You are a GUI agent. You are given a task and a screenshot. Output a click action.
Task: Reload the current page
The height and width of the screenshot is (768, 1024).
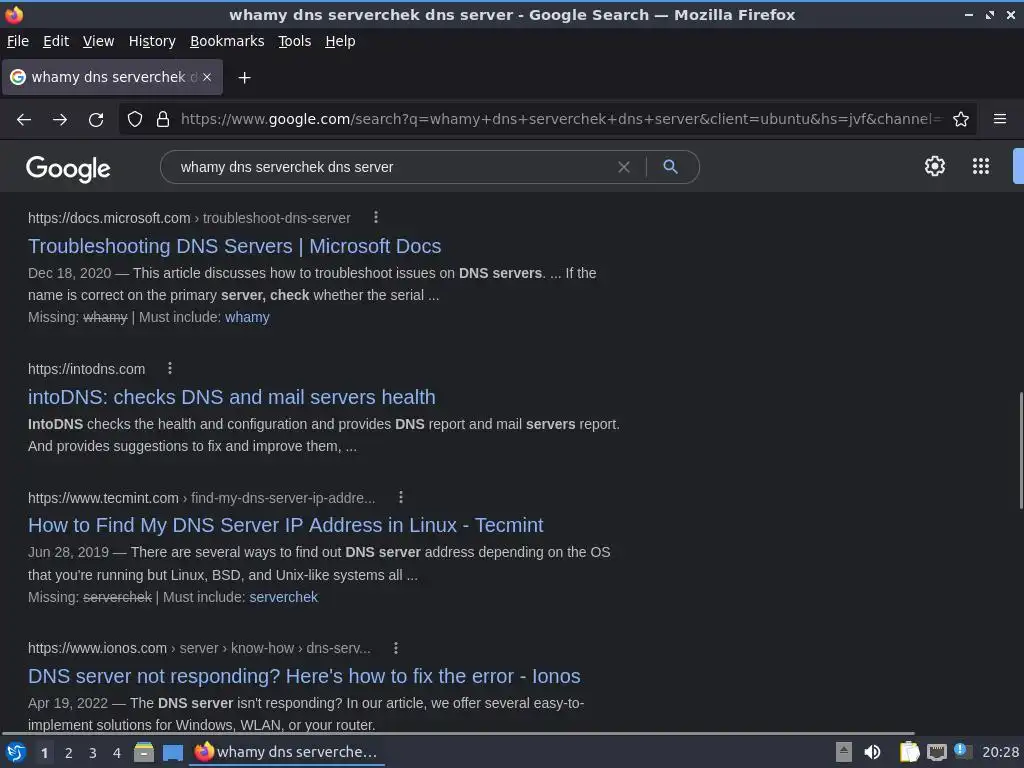[96, 120]
